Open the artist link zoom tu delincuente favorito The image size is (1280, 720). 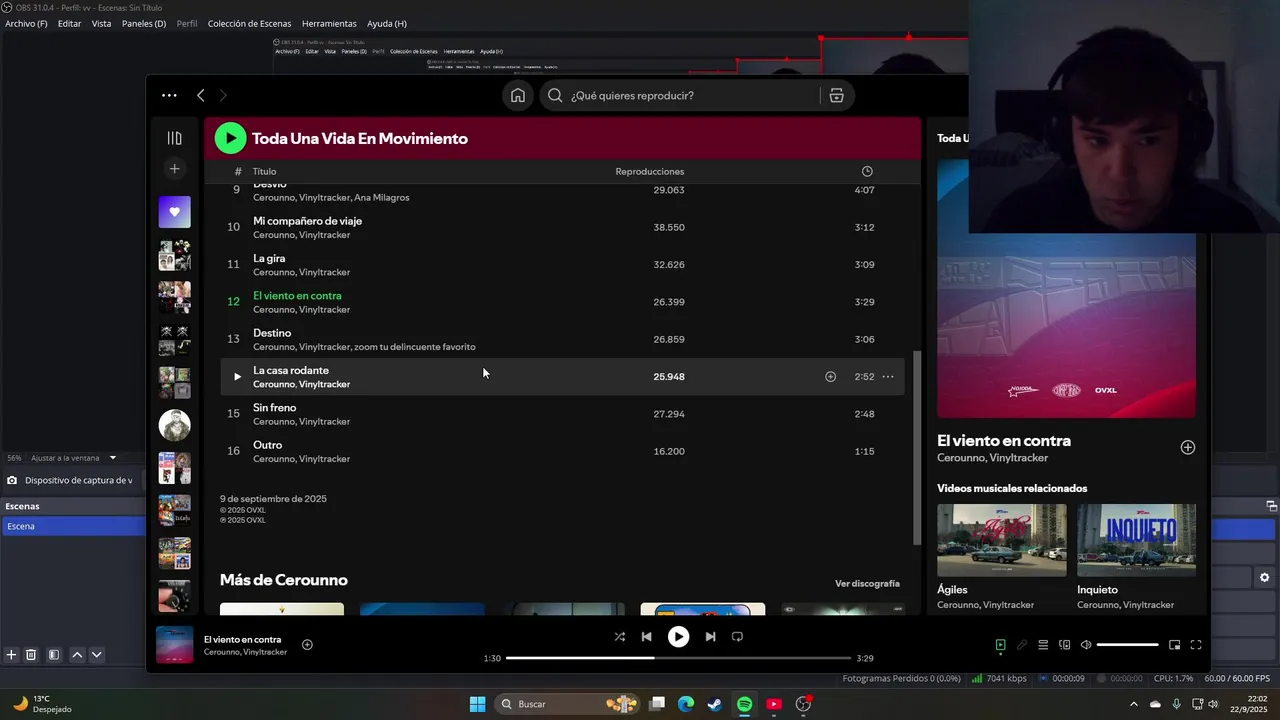[415, 347]
